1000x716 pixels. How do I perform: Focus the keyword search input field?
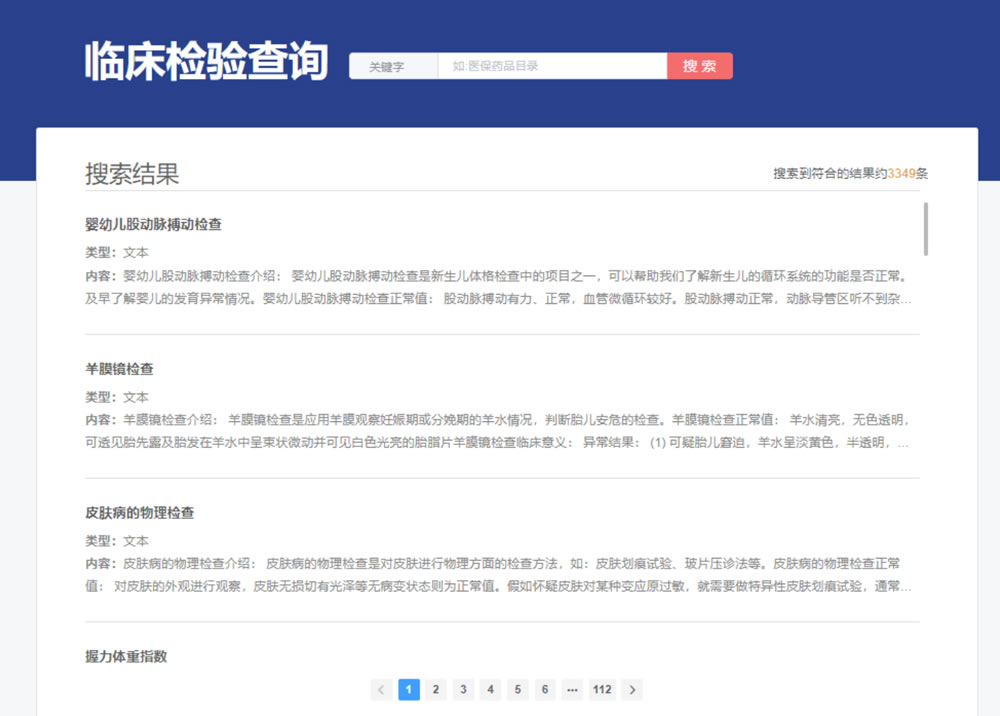coord(552,66)
